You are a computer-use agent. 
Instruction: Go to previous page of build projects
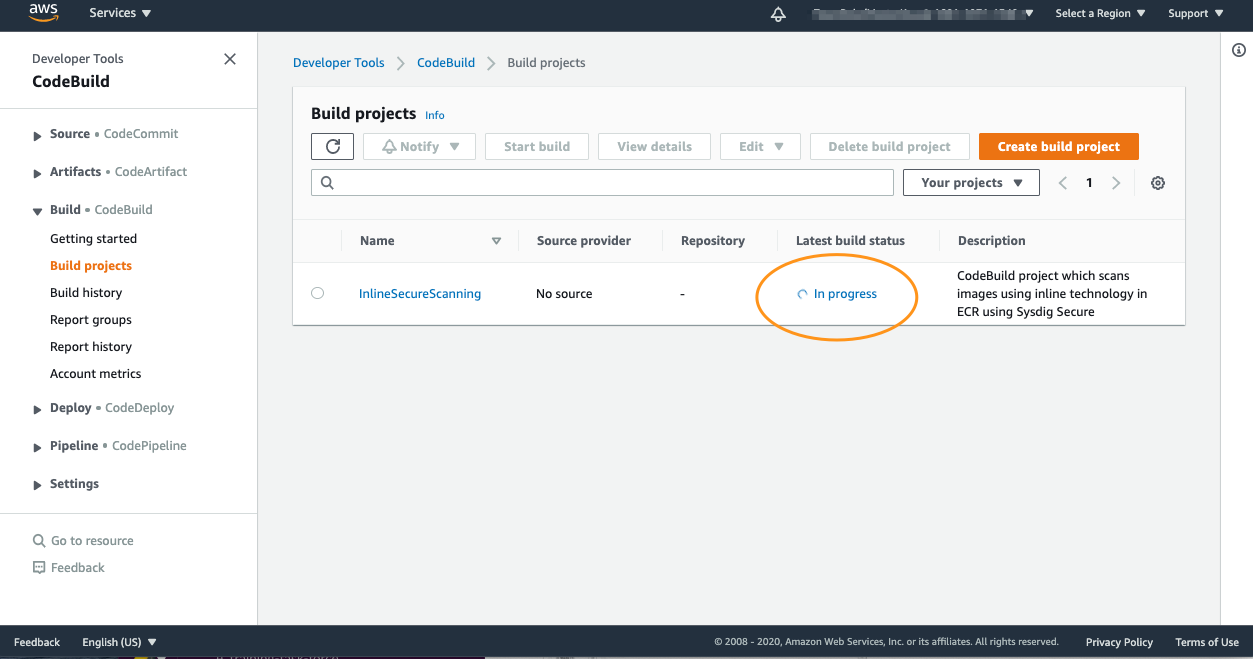pyautogui.click(x=1063, y=183)
